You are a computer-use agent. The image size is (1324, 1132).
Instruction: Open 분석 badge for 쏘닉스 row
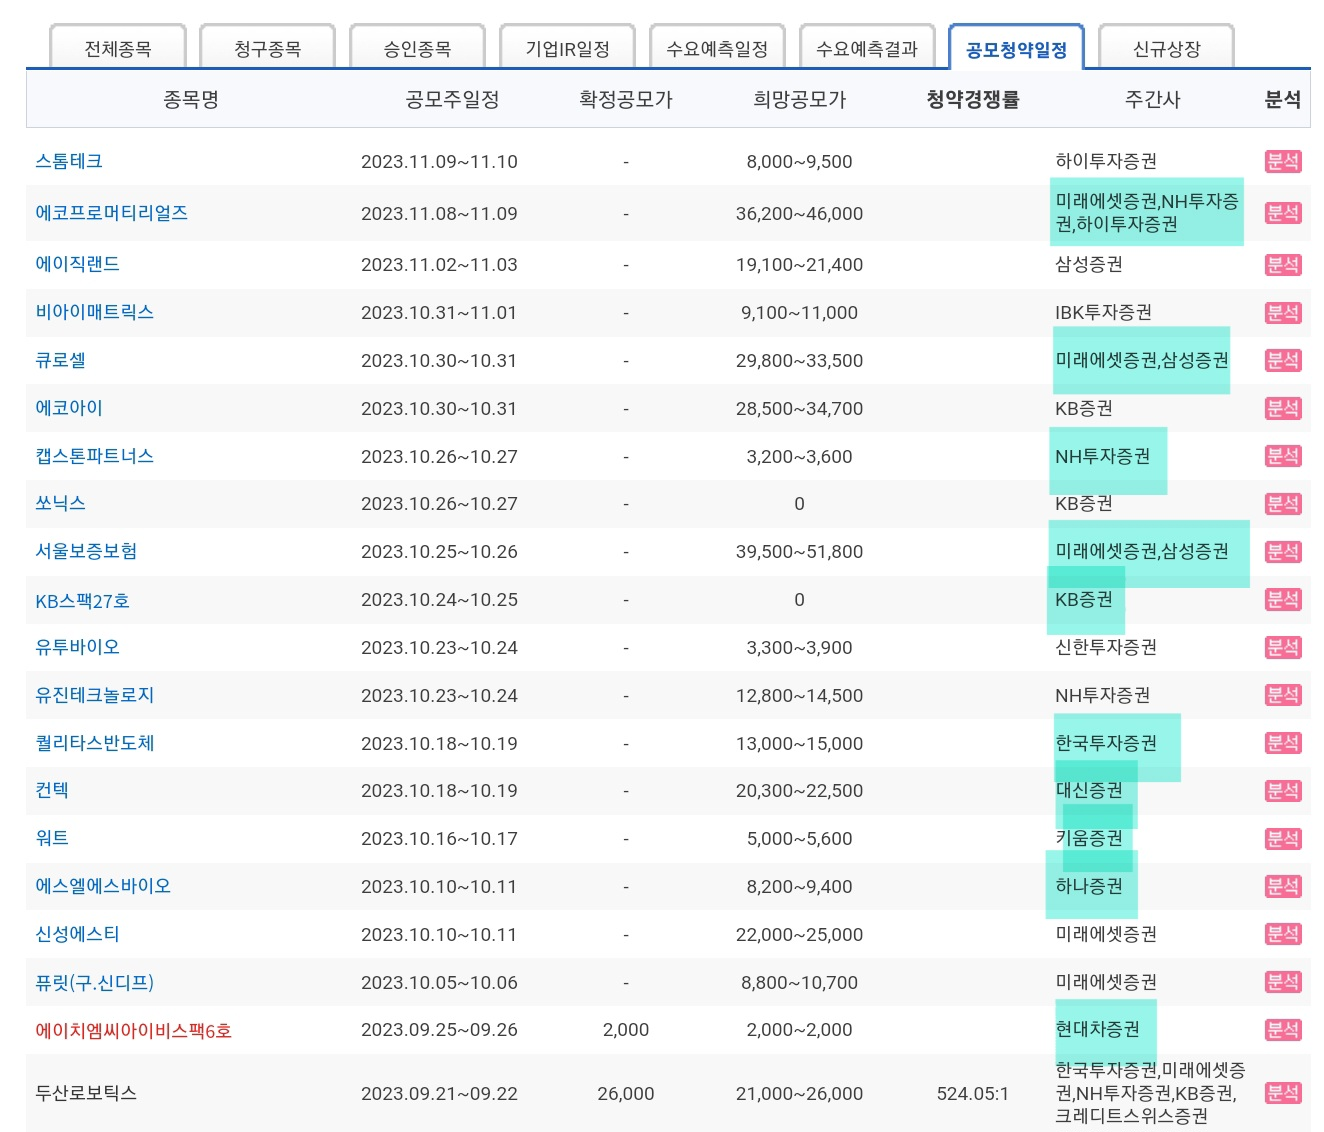[1283, 504]
